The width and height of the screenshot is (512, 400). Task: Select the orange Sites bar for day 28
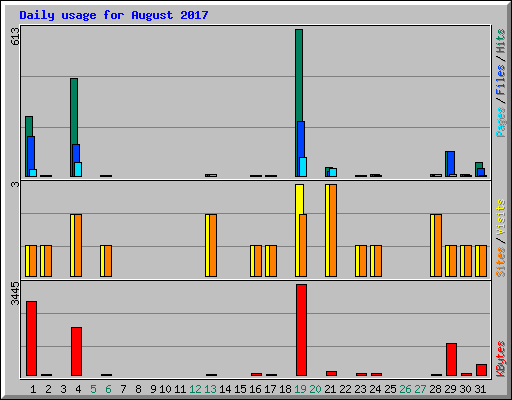(x=438, y=245)
